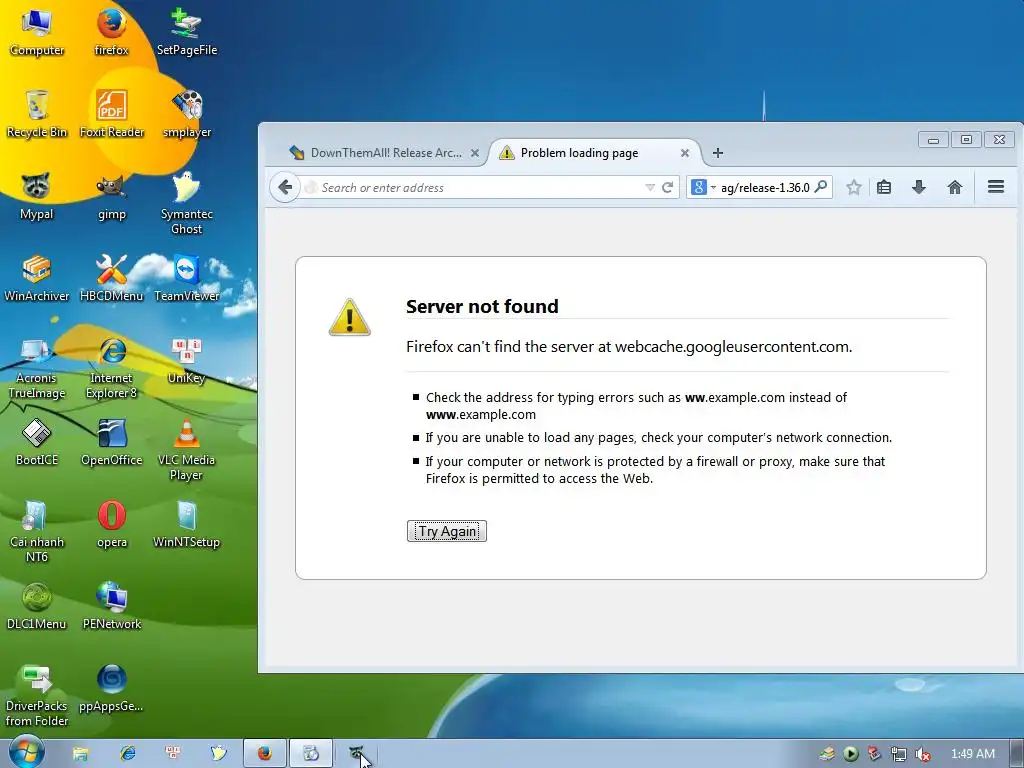Click the green play tray icon
The image size is (1024, 768).
click(x=850, y=754)
